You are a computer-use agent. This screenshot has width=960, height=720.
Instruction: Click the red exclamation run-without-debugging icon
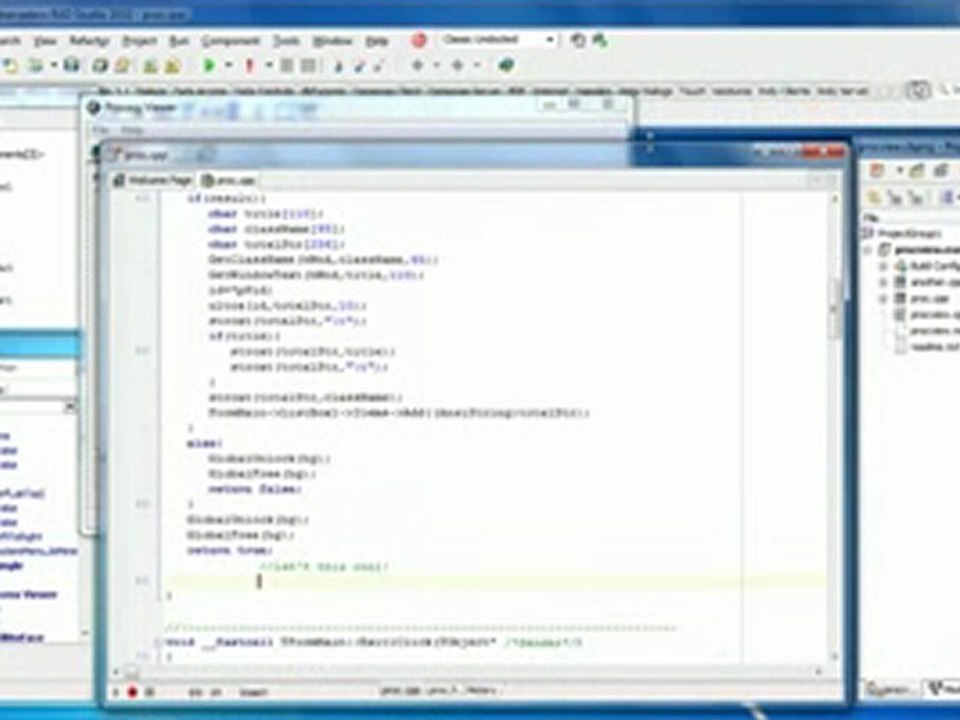pyautogui.click(x=249, y=65)
